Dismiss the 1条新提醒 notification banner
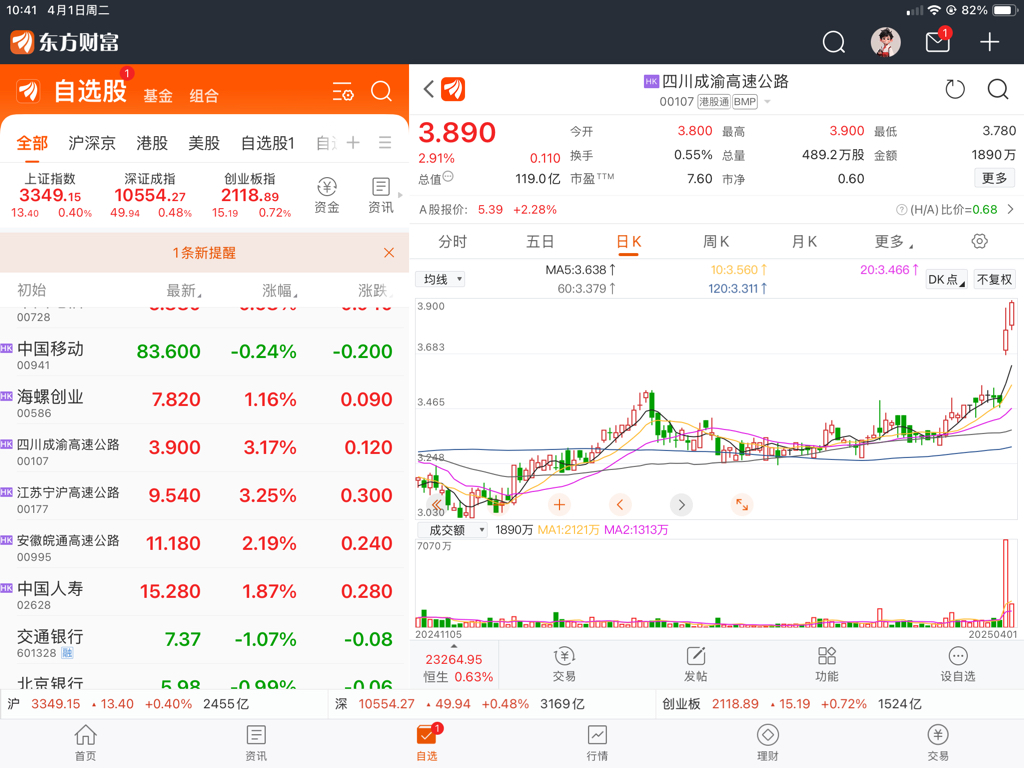Viewport: 1024px width, 768px height. click(389, 253)
